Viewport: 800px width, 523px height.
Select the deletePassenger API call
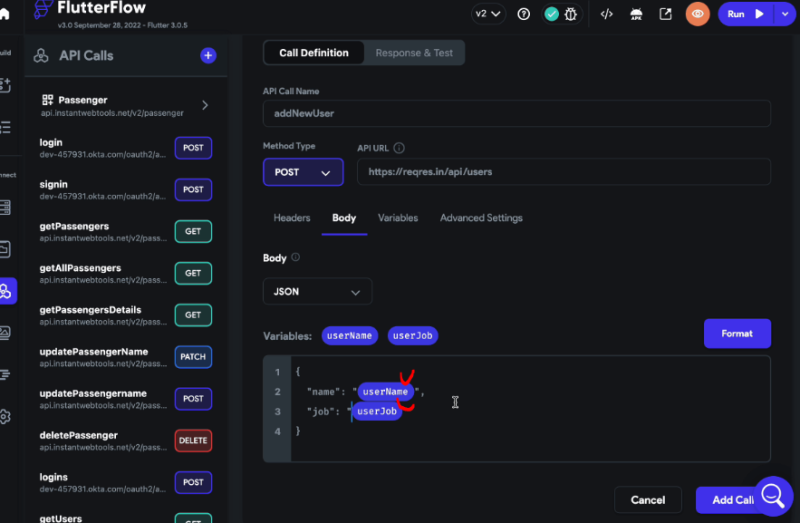click(126, 441)
